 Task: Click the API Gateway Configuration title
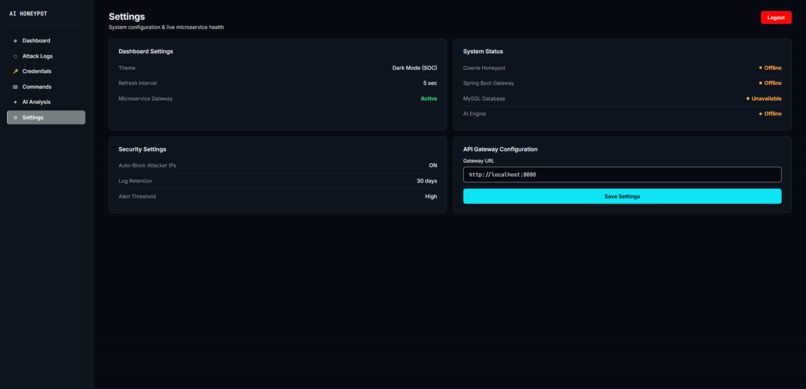click(500, 149)
